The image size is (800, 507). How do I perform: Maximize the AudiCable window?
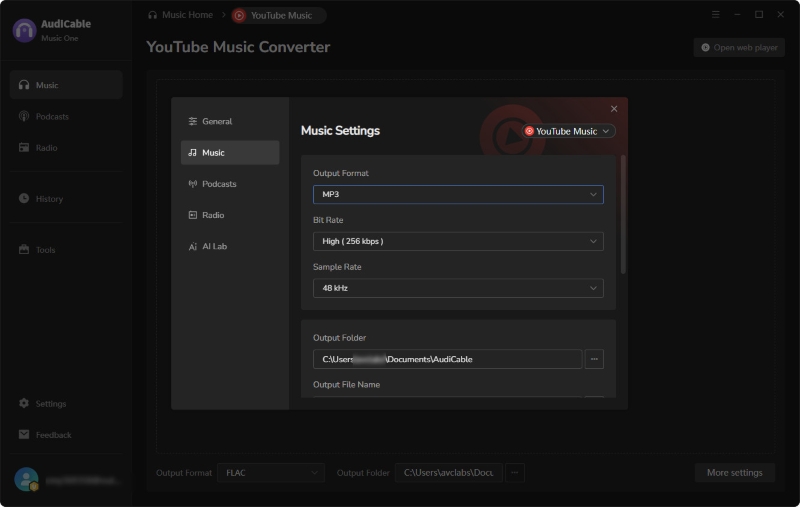[x=759, y=14]
